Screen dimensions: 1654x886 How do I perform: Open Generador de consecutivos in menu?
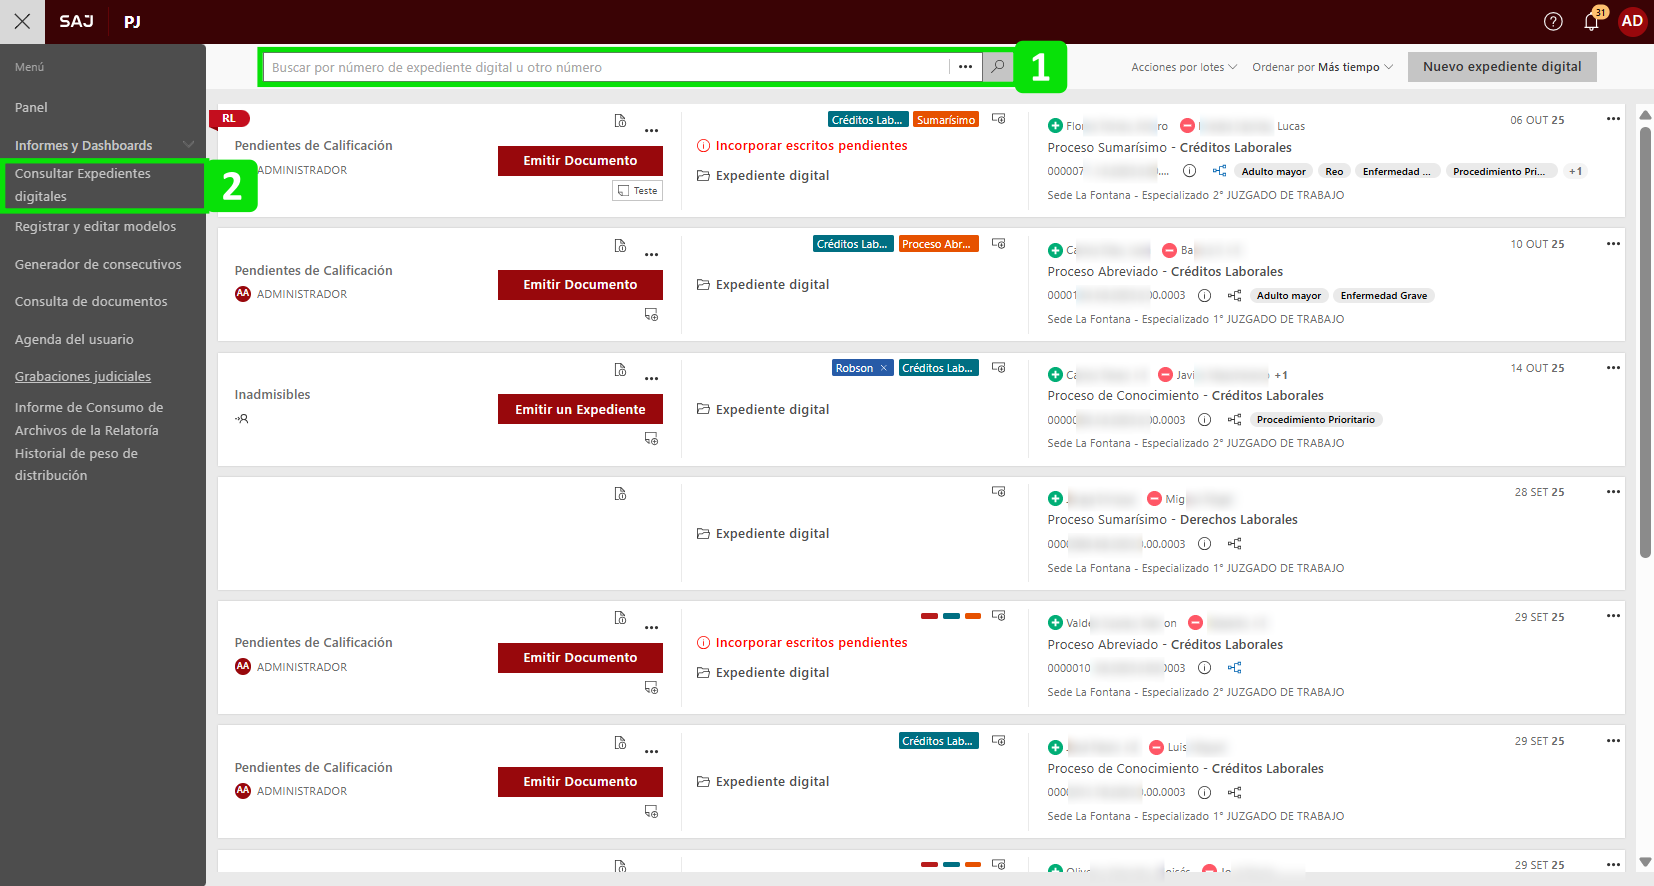(x=98, y=264)
